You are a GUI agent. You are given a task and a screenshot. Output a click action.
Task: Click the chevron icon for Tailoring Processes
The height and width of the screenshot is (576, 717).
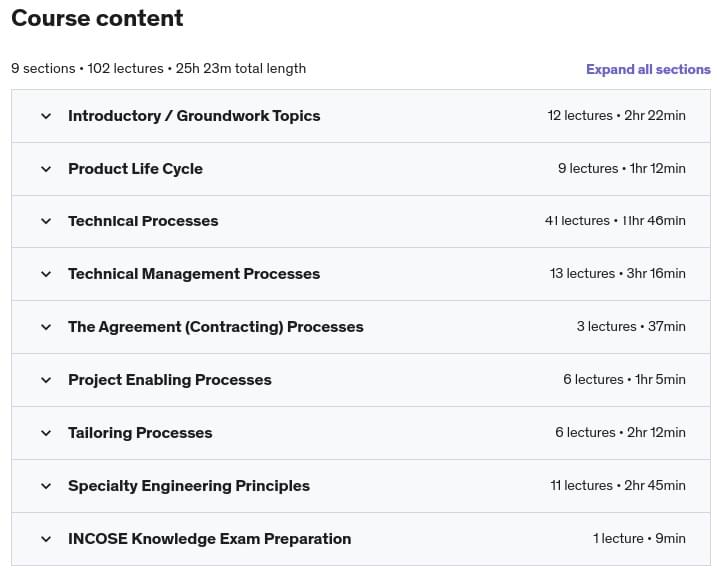click(x=45, y=433)
